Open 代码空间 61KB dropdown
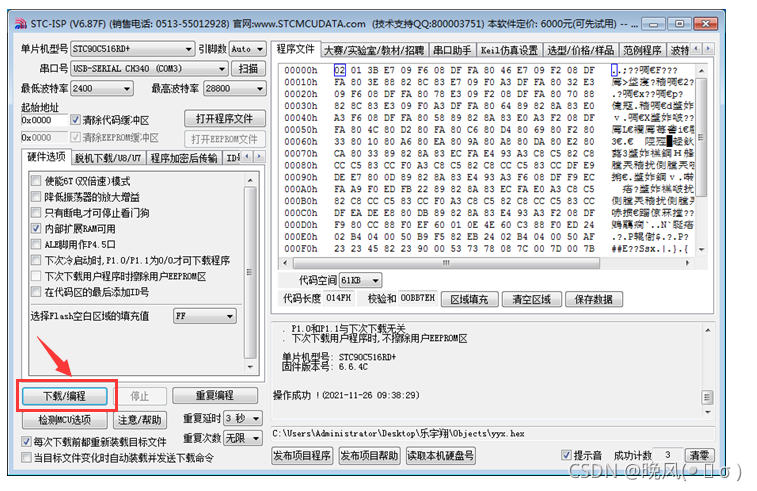The height and width of the screenshot is (491, 757). pyautogui.click(x=361, y=280)
